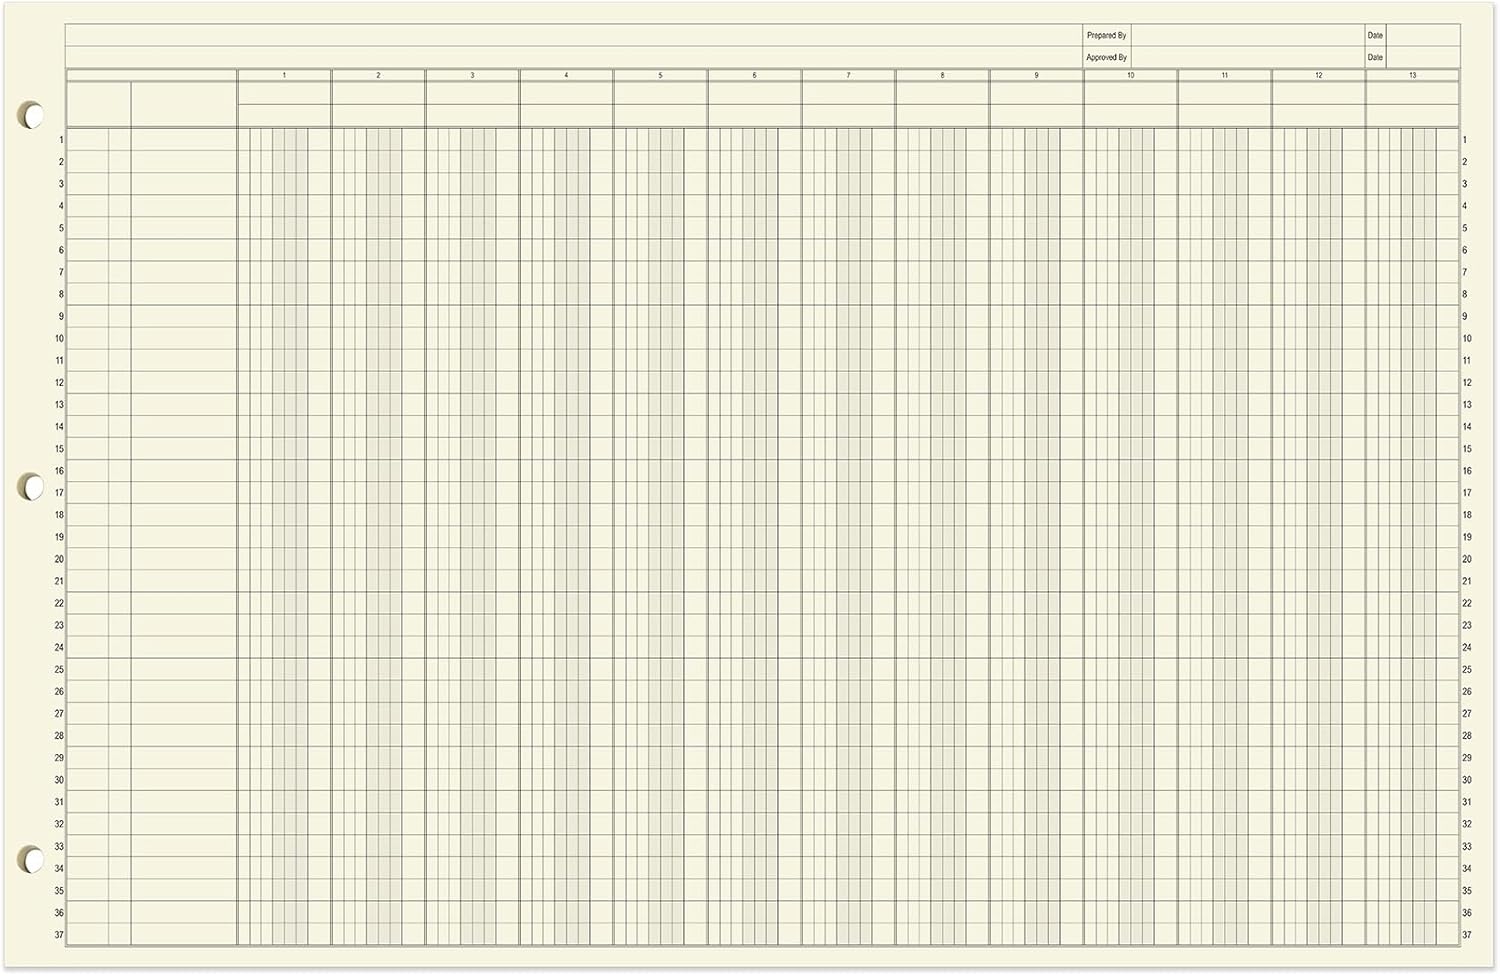
Task: Select column number 4 header
Action: (566, 75)
